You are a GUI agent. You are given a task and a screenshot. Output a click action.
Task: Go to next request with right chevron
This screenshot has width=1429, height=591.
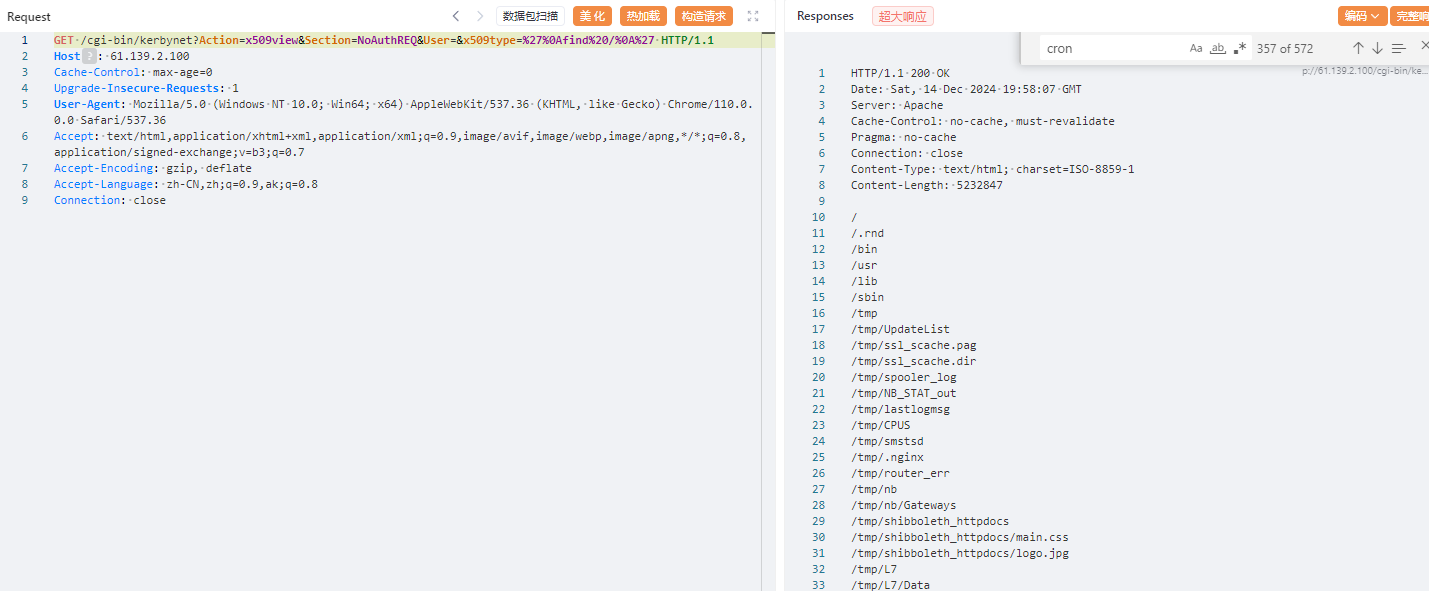coord(480,16)
